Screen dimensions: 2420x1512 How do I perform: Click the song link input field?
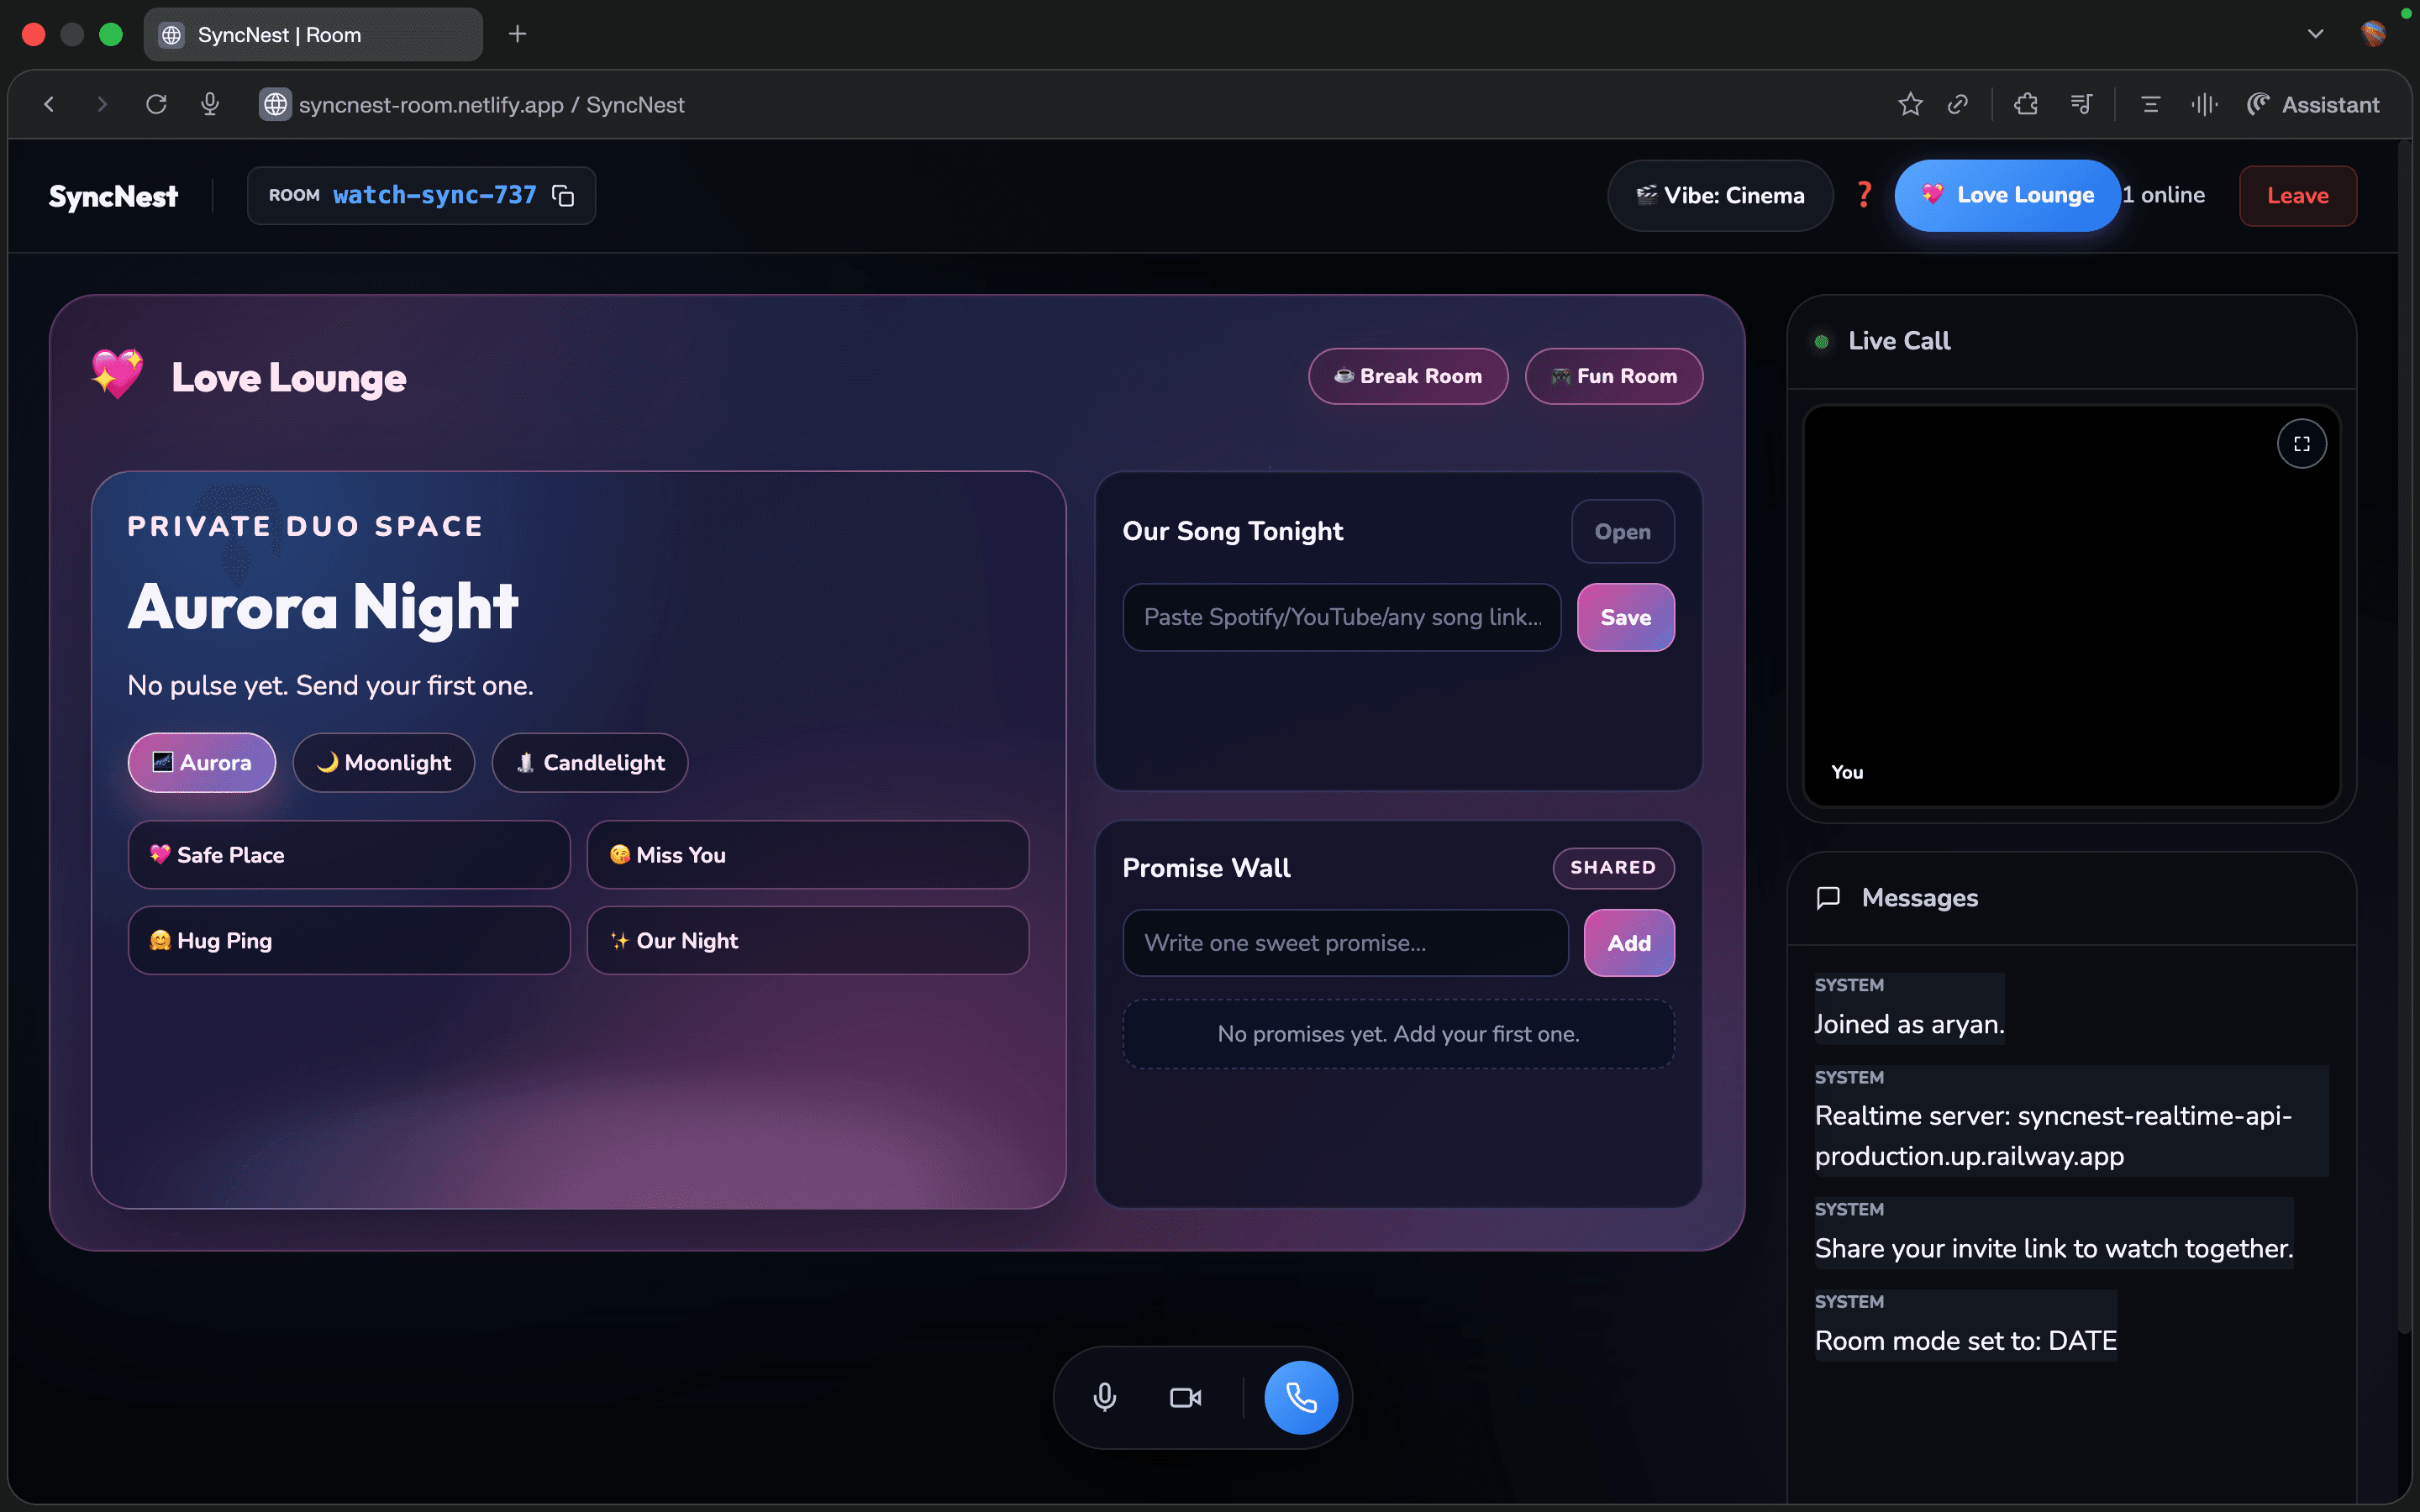coord(1341,617)
